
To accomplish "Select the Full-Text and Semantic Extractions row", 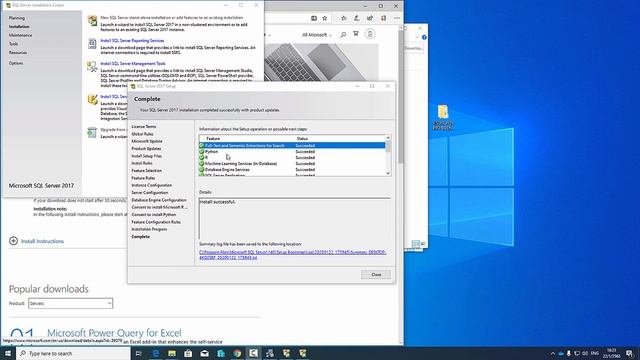I will 292,145.
